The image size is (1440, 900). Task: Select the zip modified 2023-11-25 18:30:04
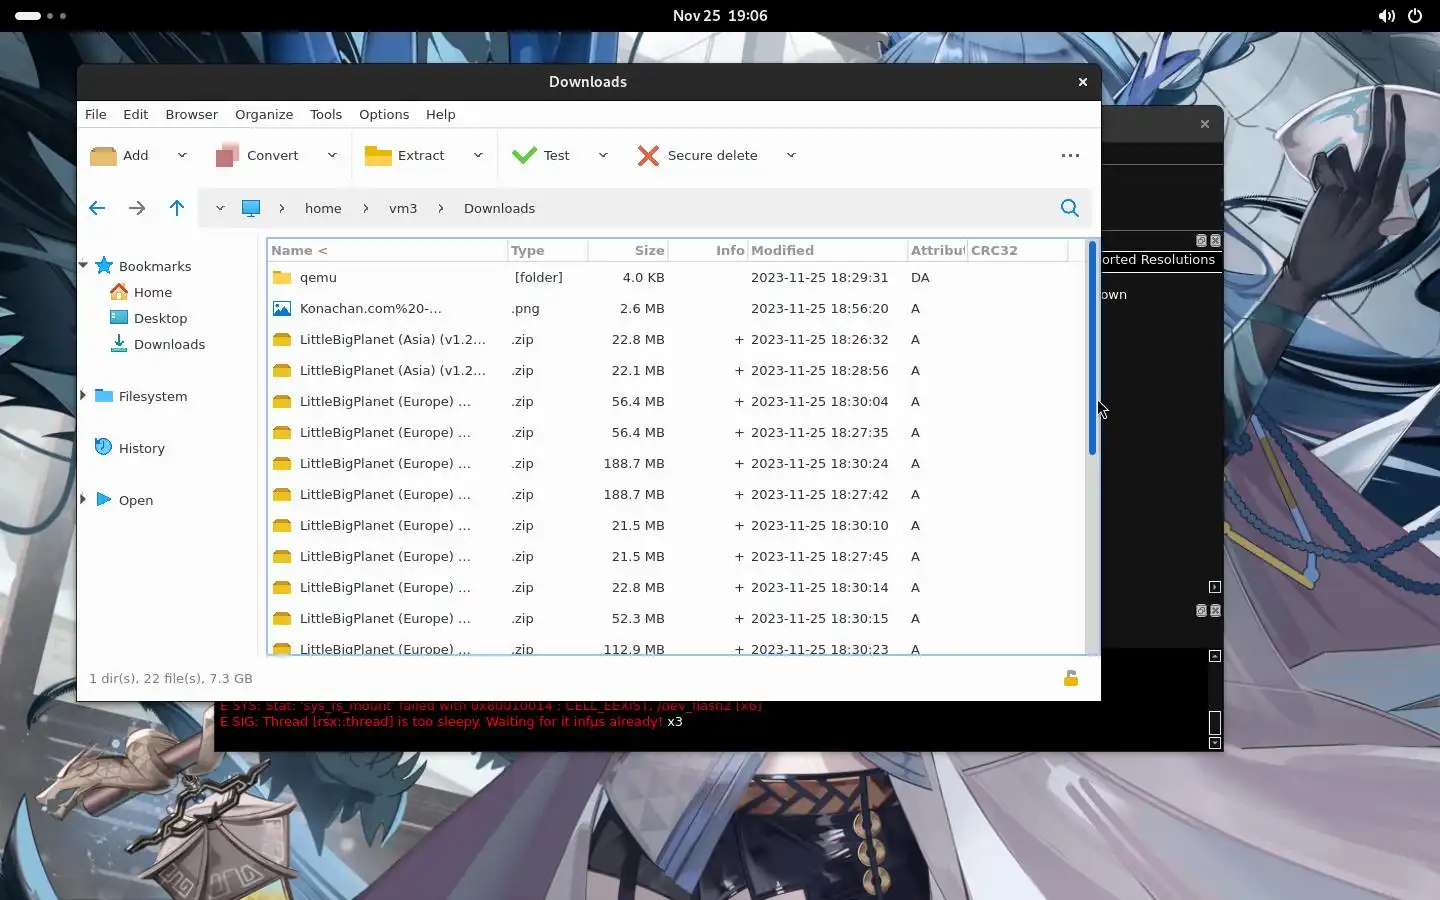click(x=676, y=402)
